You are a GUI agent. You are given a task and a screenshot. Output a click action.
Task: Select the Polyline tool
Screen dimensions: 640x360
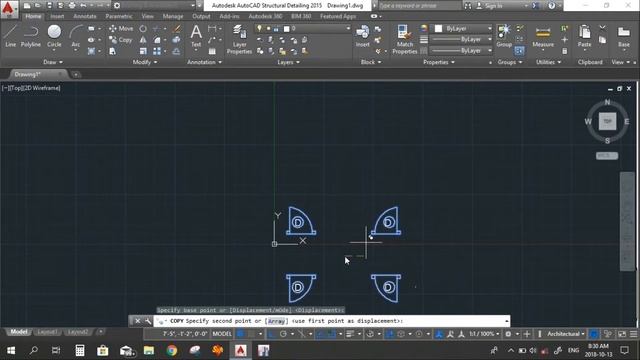(31, 36)
